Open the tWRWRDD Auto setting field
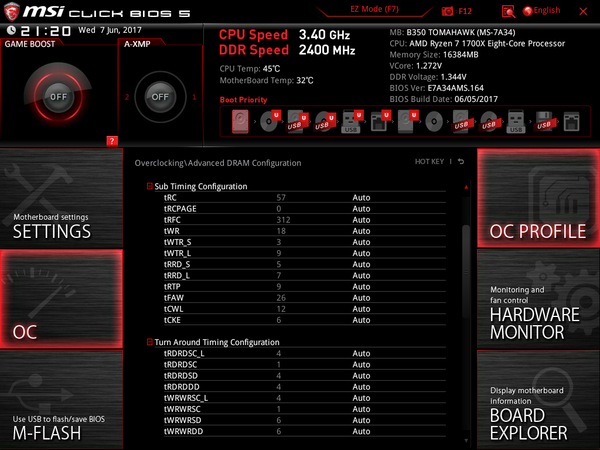Viewport: 600px width, 450px height. coord(361,431)
